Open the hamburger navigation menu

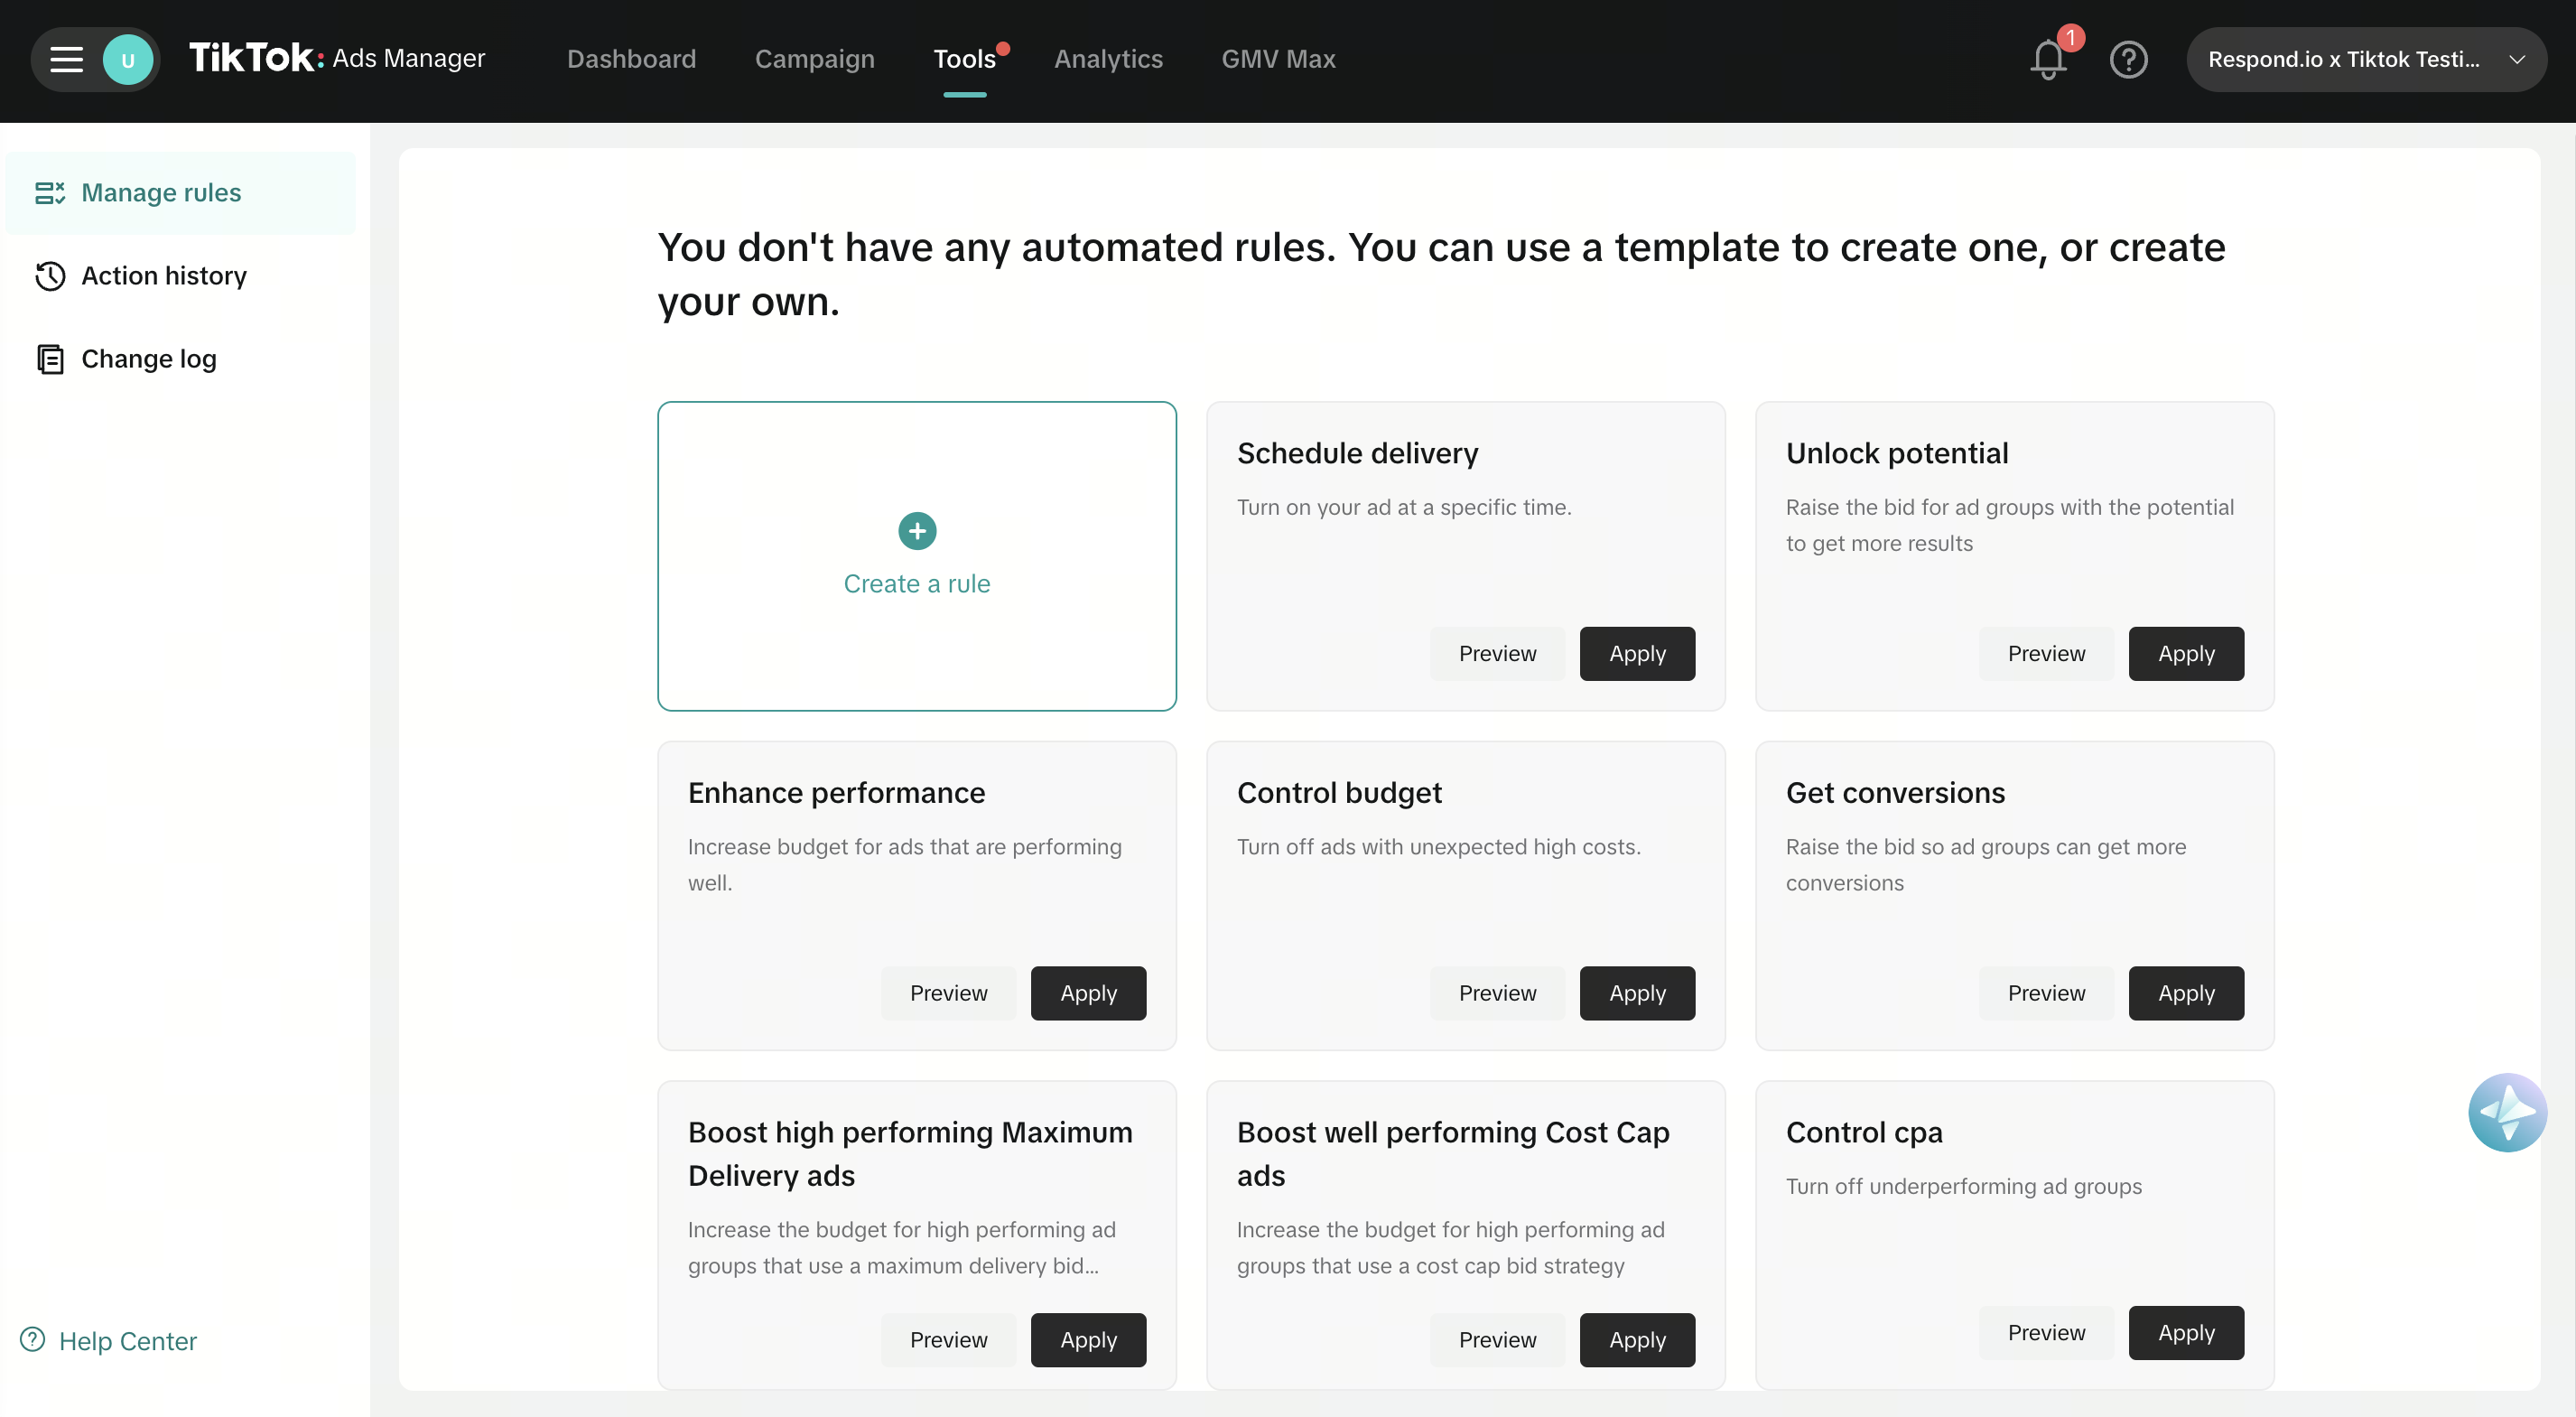[x=64, y=59]
